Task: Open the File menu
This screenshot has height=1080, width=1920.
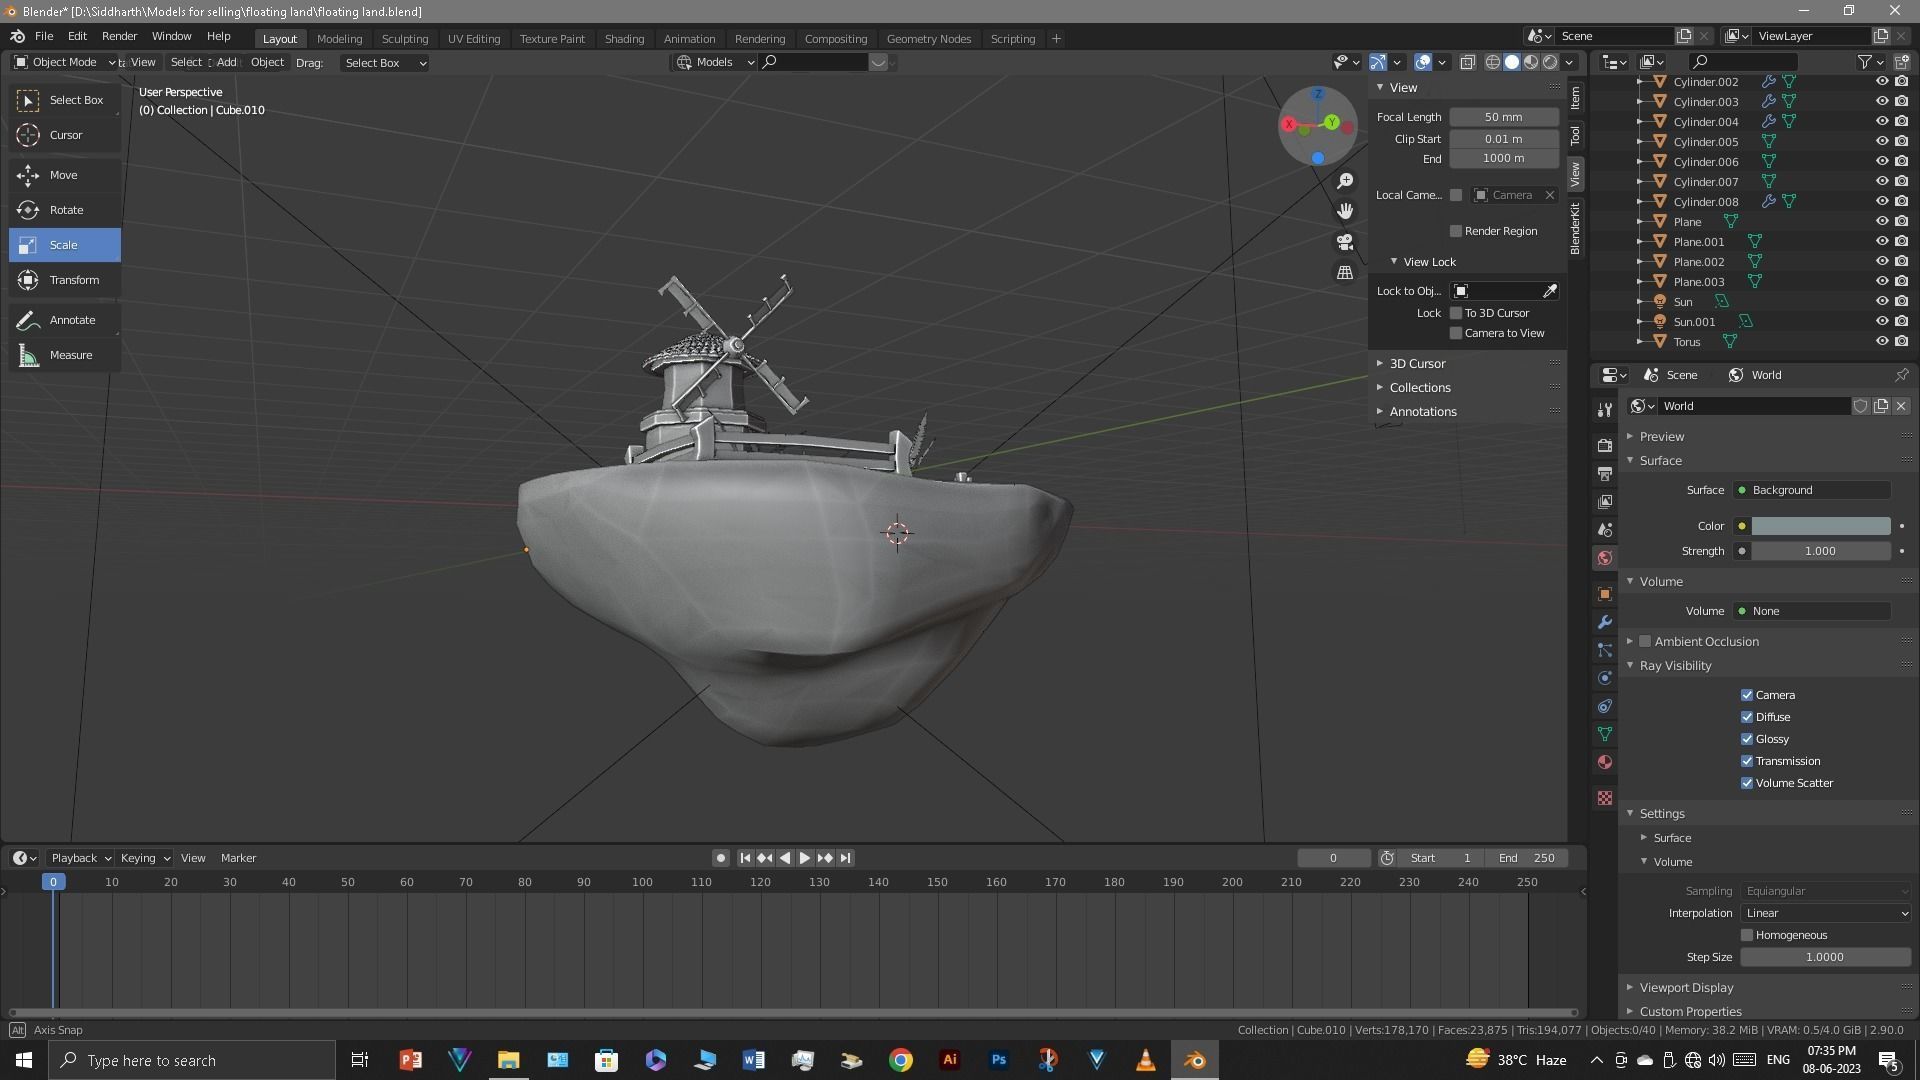Action: click(x=44, y=36)
